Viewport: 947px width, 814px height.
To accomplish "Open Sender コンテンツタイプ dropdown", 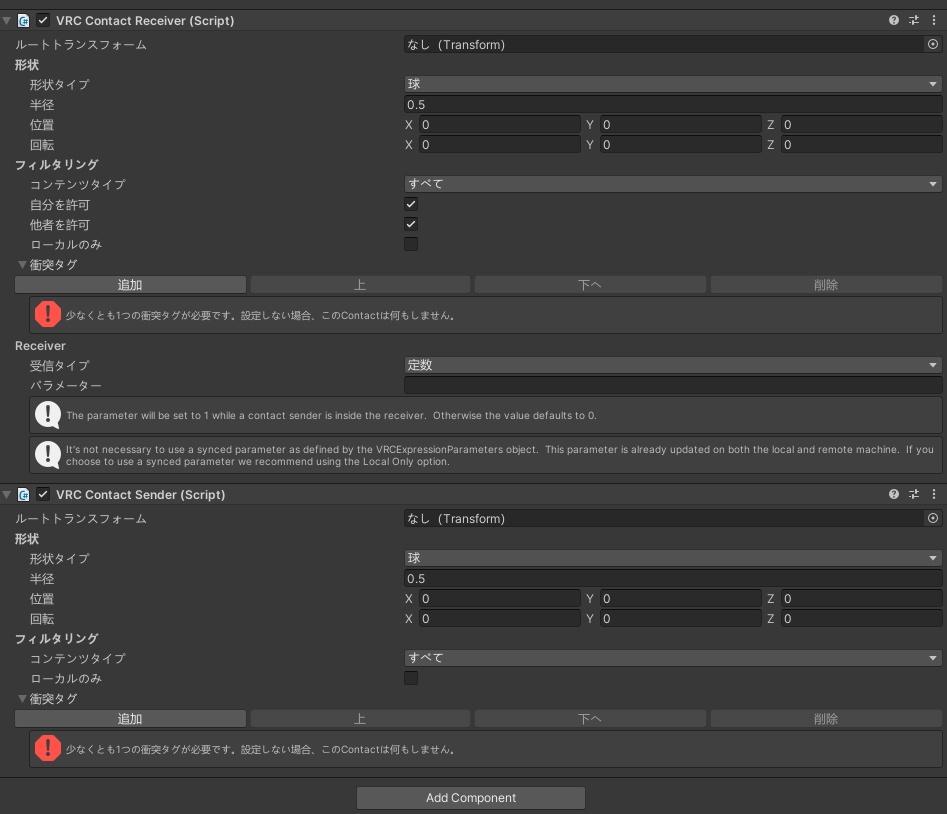I will point(673,658).
